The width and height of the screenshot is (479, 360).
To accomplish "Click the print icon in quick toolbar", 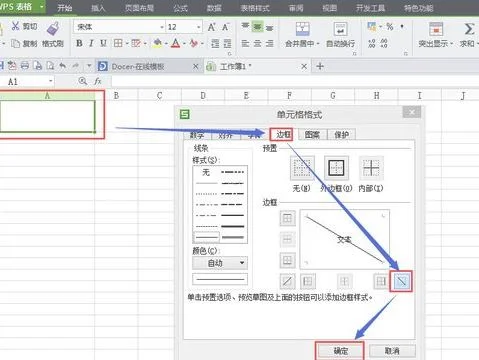I will [25, 66].
